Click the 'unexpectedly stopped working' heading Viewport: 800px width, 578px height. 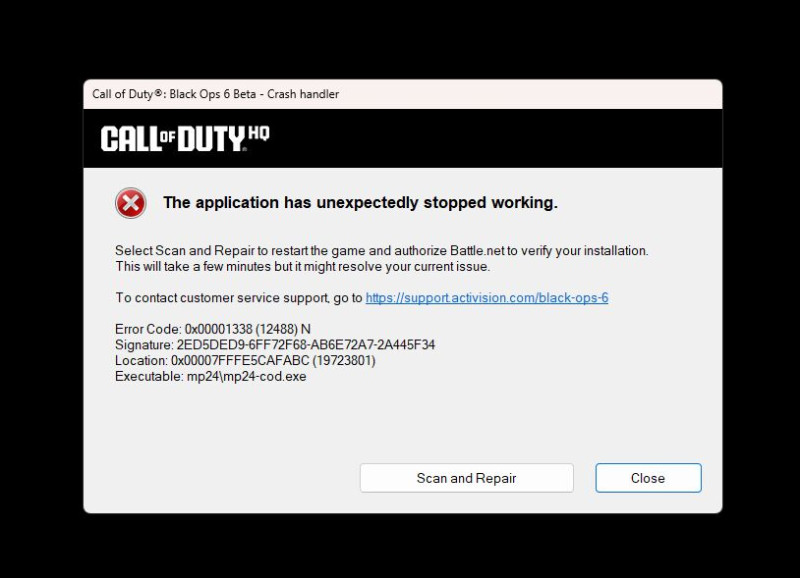point(360,203)
